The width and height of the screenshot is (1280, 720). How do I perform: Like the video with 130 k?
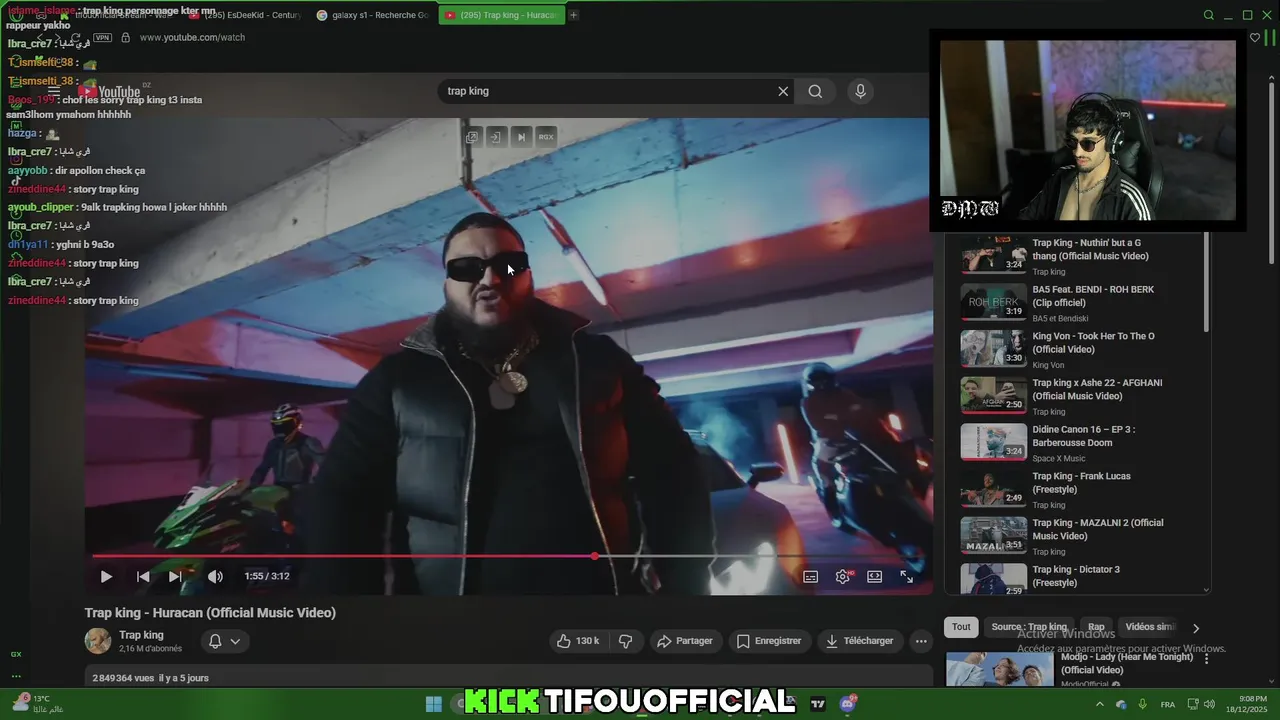coord(578,641)
